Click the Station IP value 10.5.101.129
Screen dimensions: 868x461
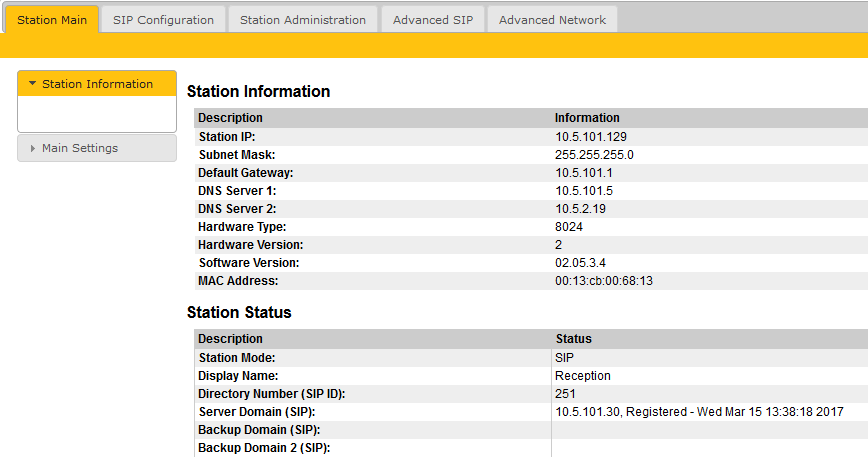coord(591,137)
